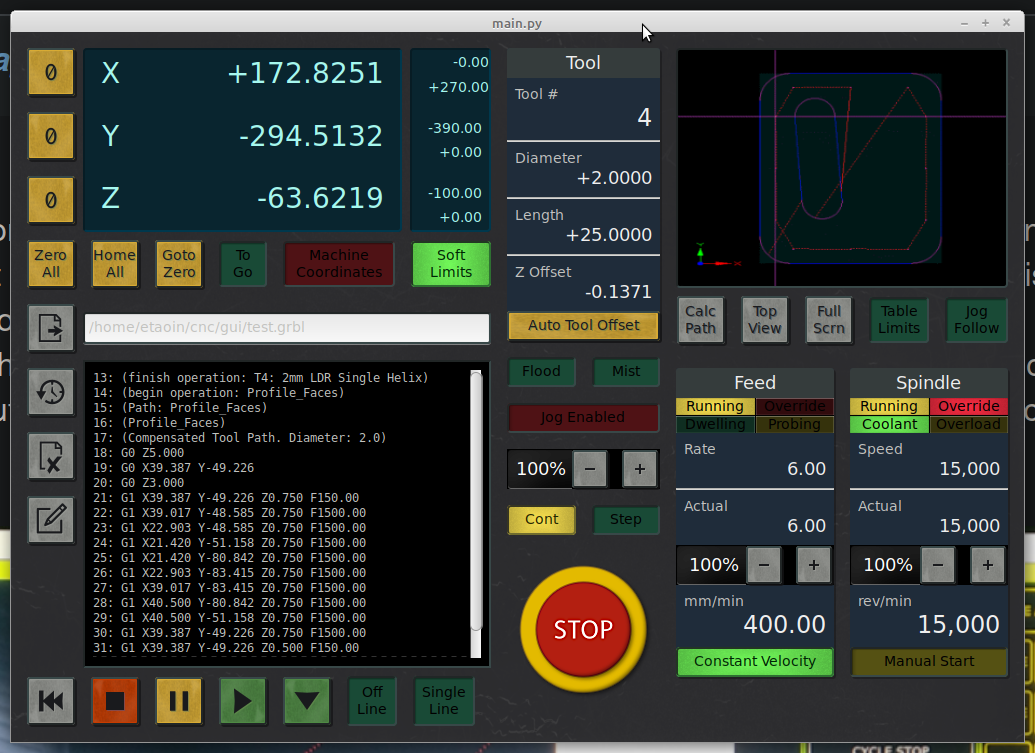Click the G-code listing scrollbar
This screenshot has height=753, width=1035.
(476, 500)
